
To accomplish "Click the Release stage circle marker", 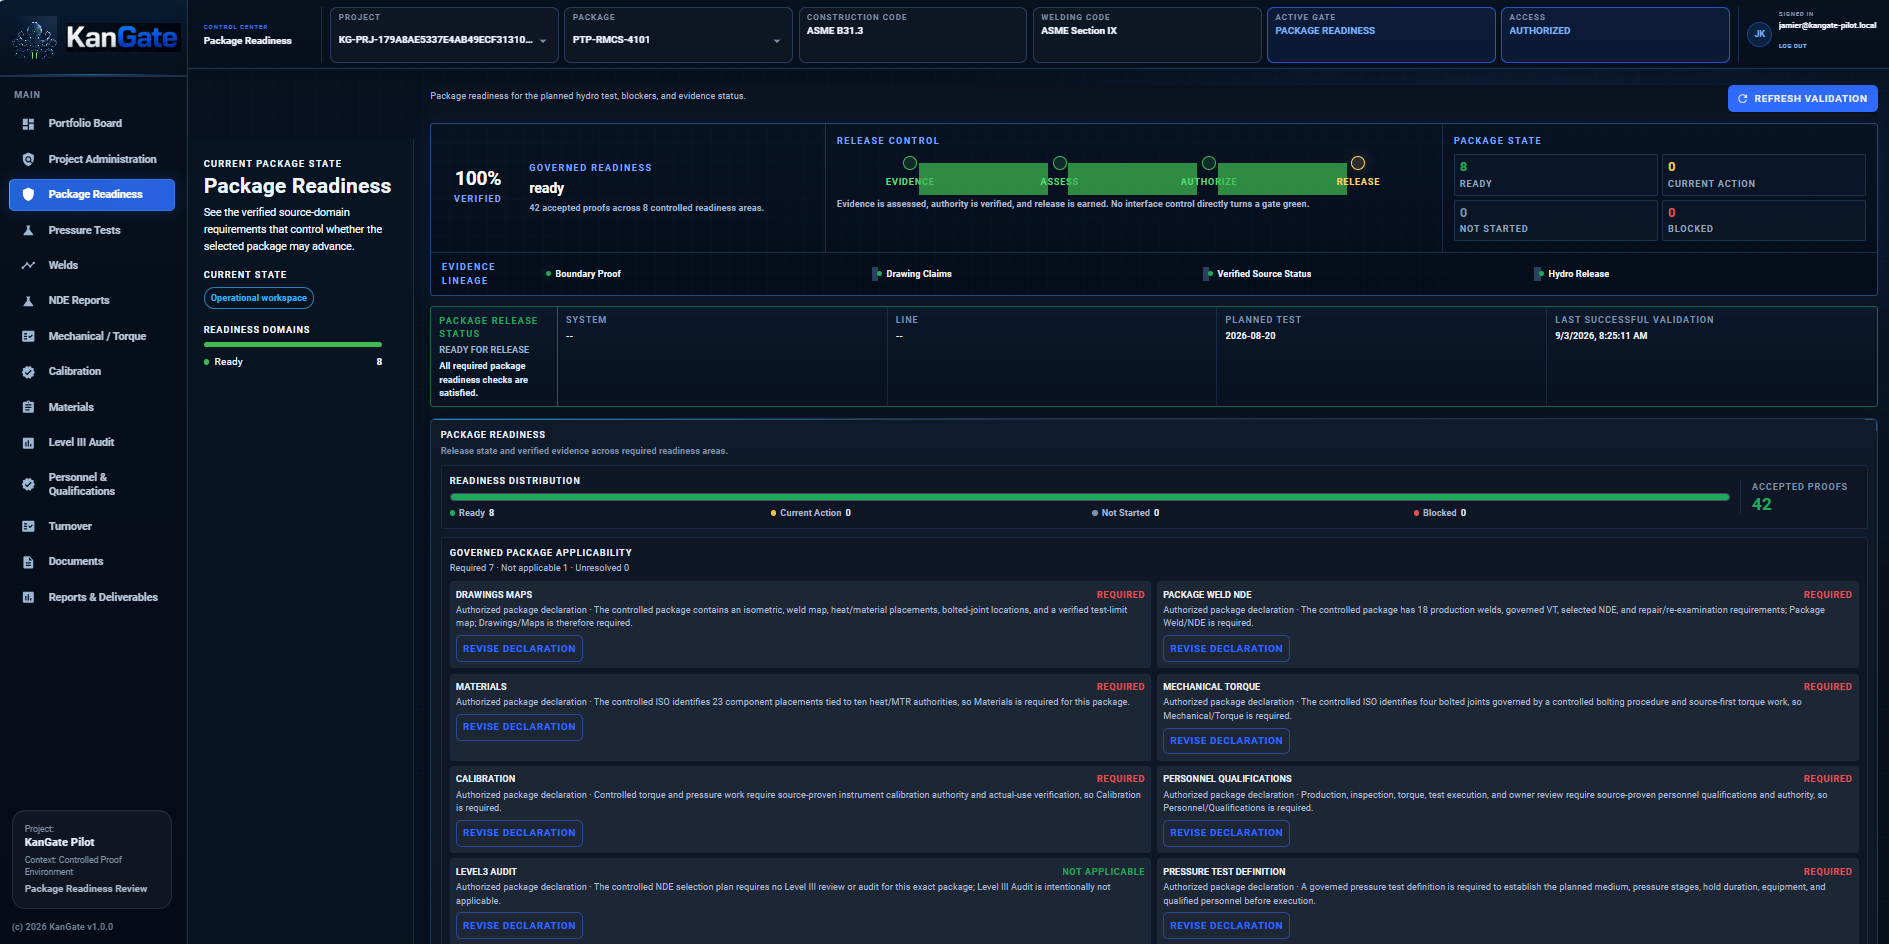I will (x=1358, y=163).
